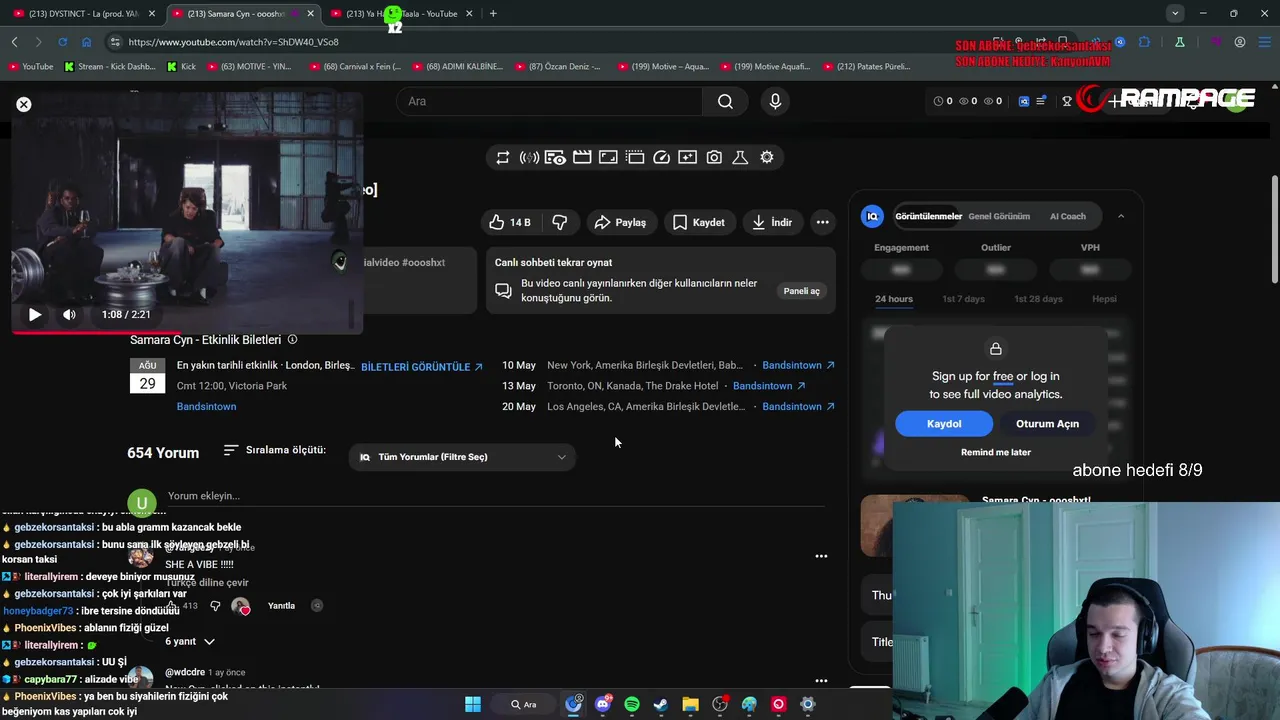Click the volume boost lightning icon
Screen dimensions: 1280x720
coord(529,157)
